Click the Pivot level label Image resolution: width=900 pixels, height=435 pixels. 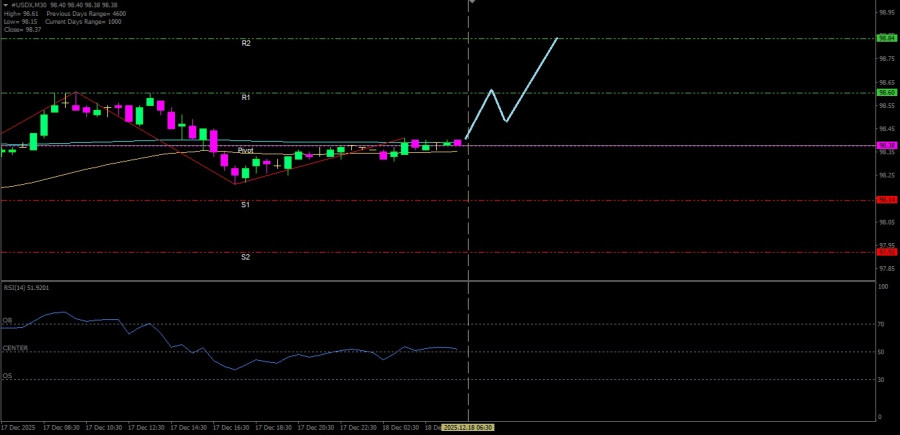click(x=245, y=150)
